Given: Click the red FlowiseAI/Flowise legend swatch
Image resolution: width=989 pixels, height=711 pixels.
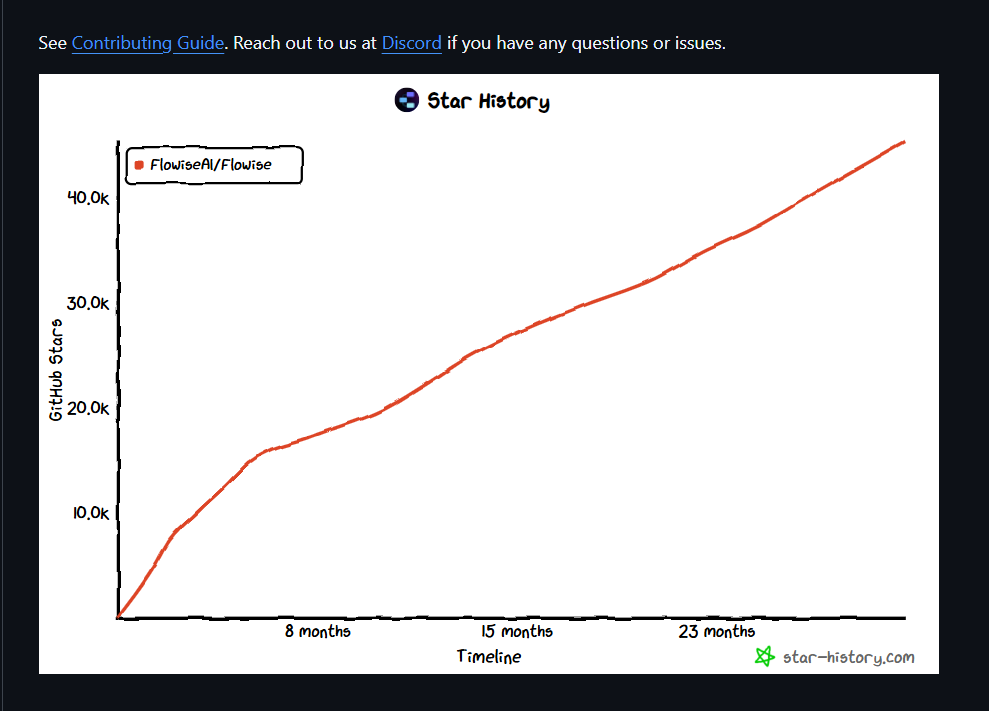Looking at the screenshot, I should [x=139, y=165].
